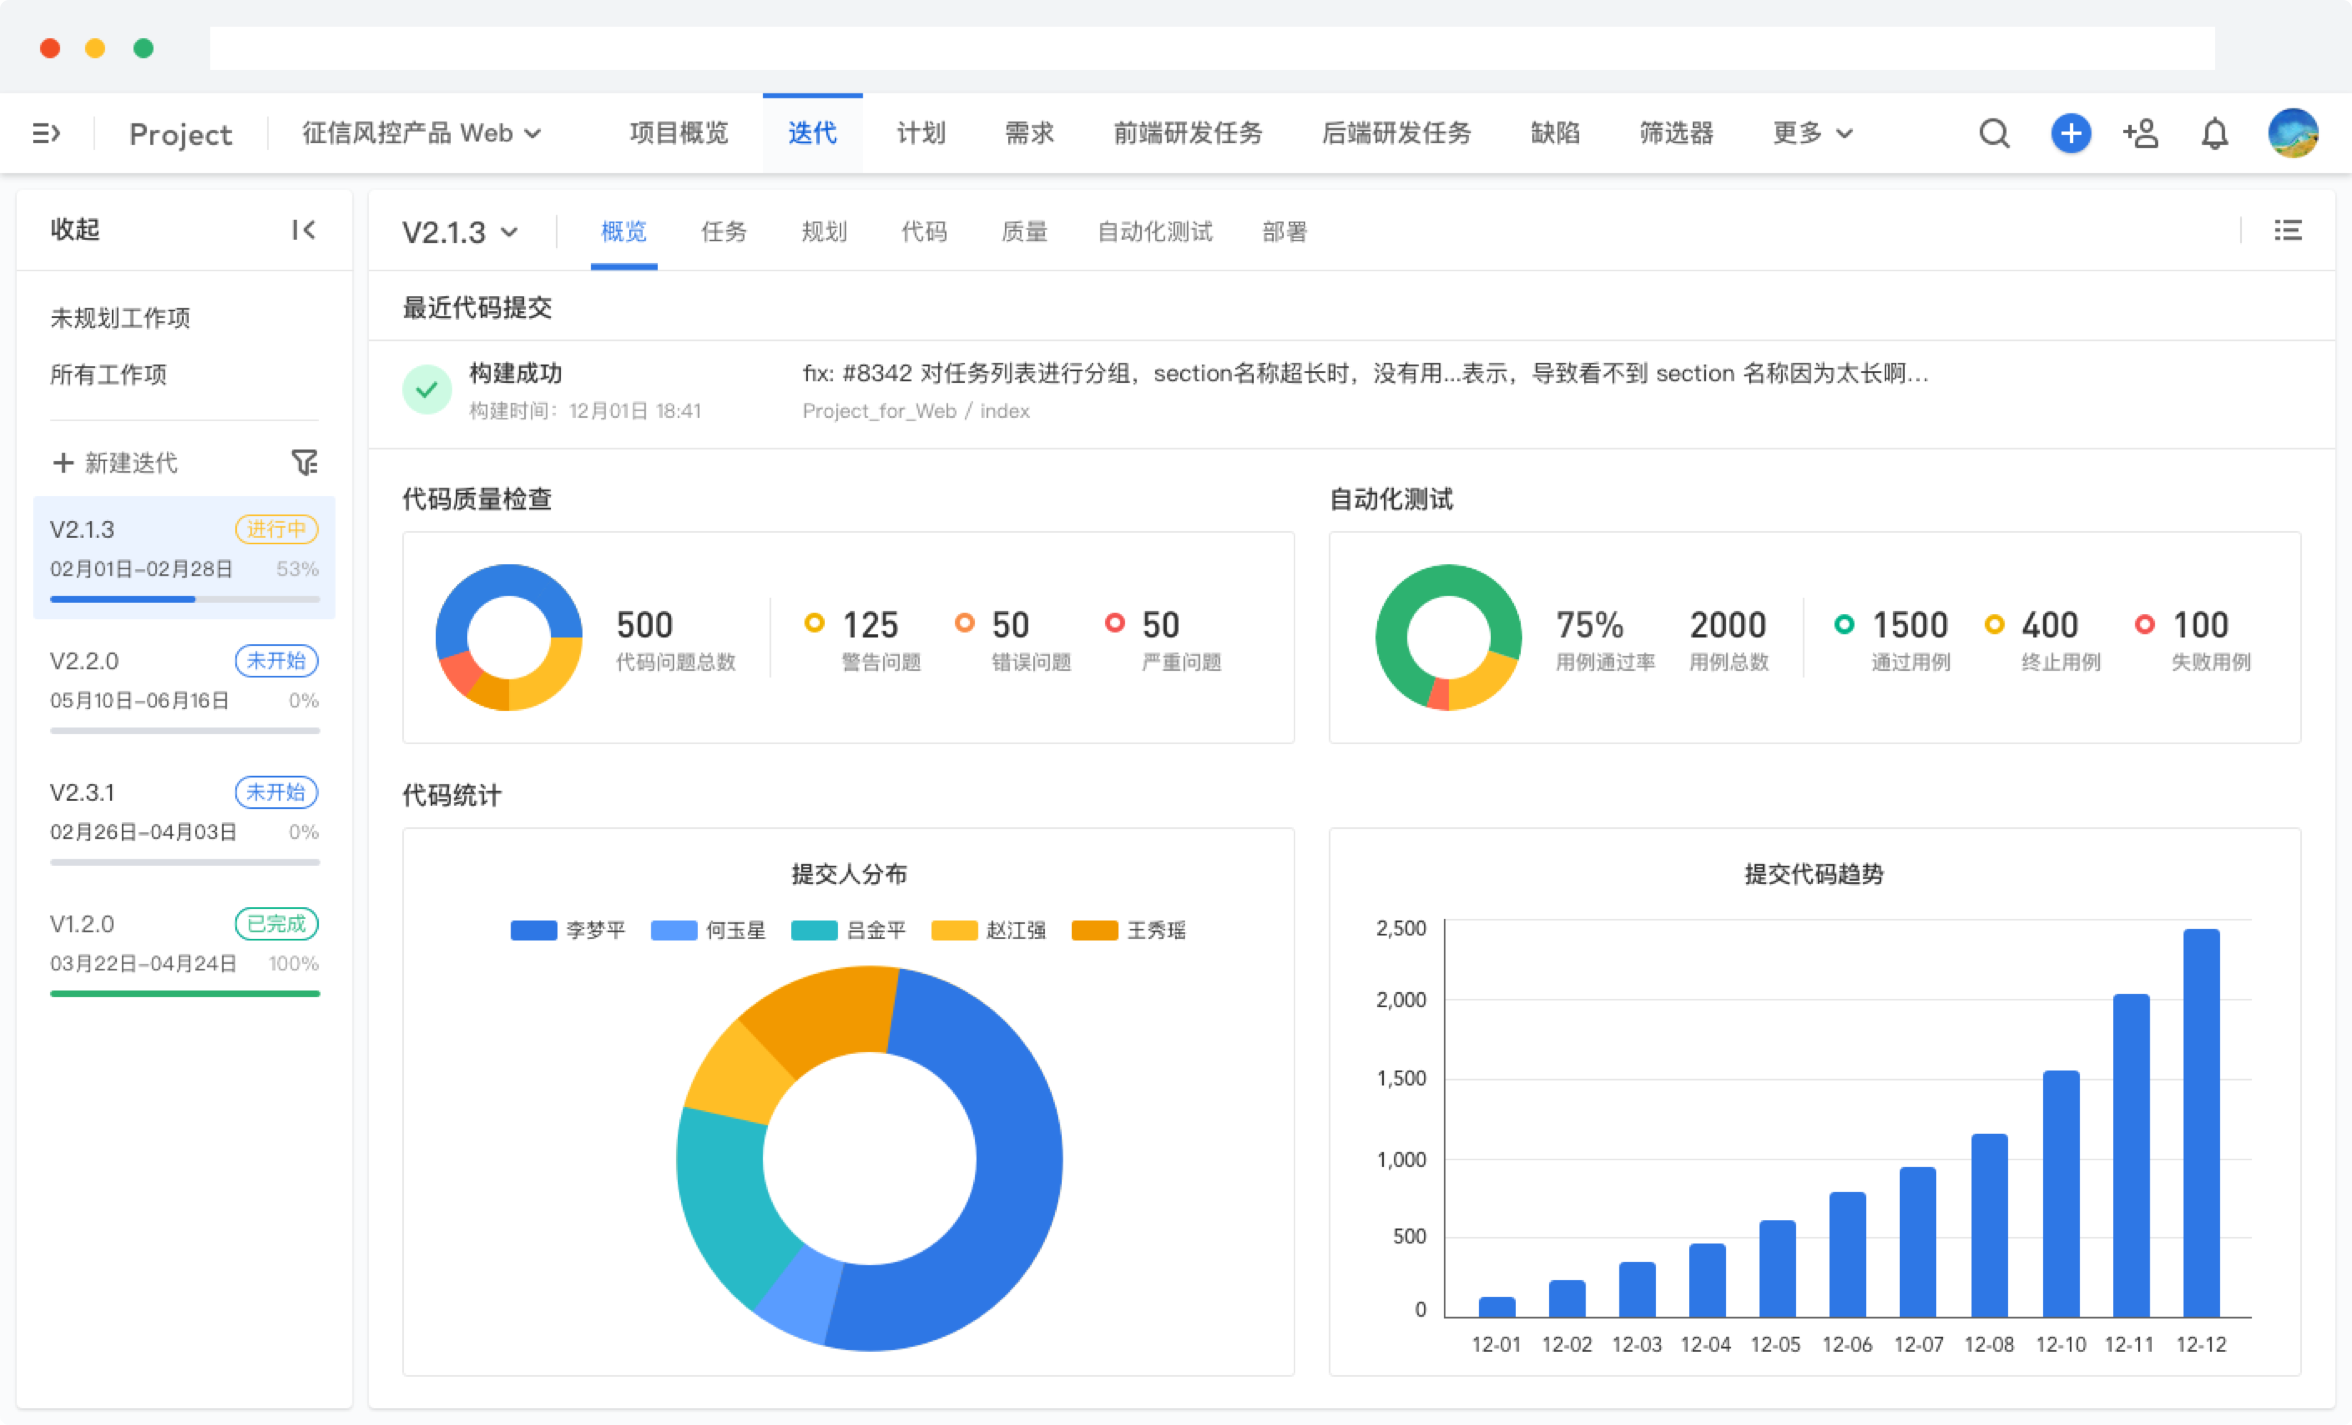Open 所有工作项 list
The image size is (2352, 1425).
[108, 374]
